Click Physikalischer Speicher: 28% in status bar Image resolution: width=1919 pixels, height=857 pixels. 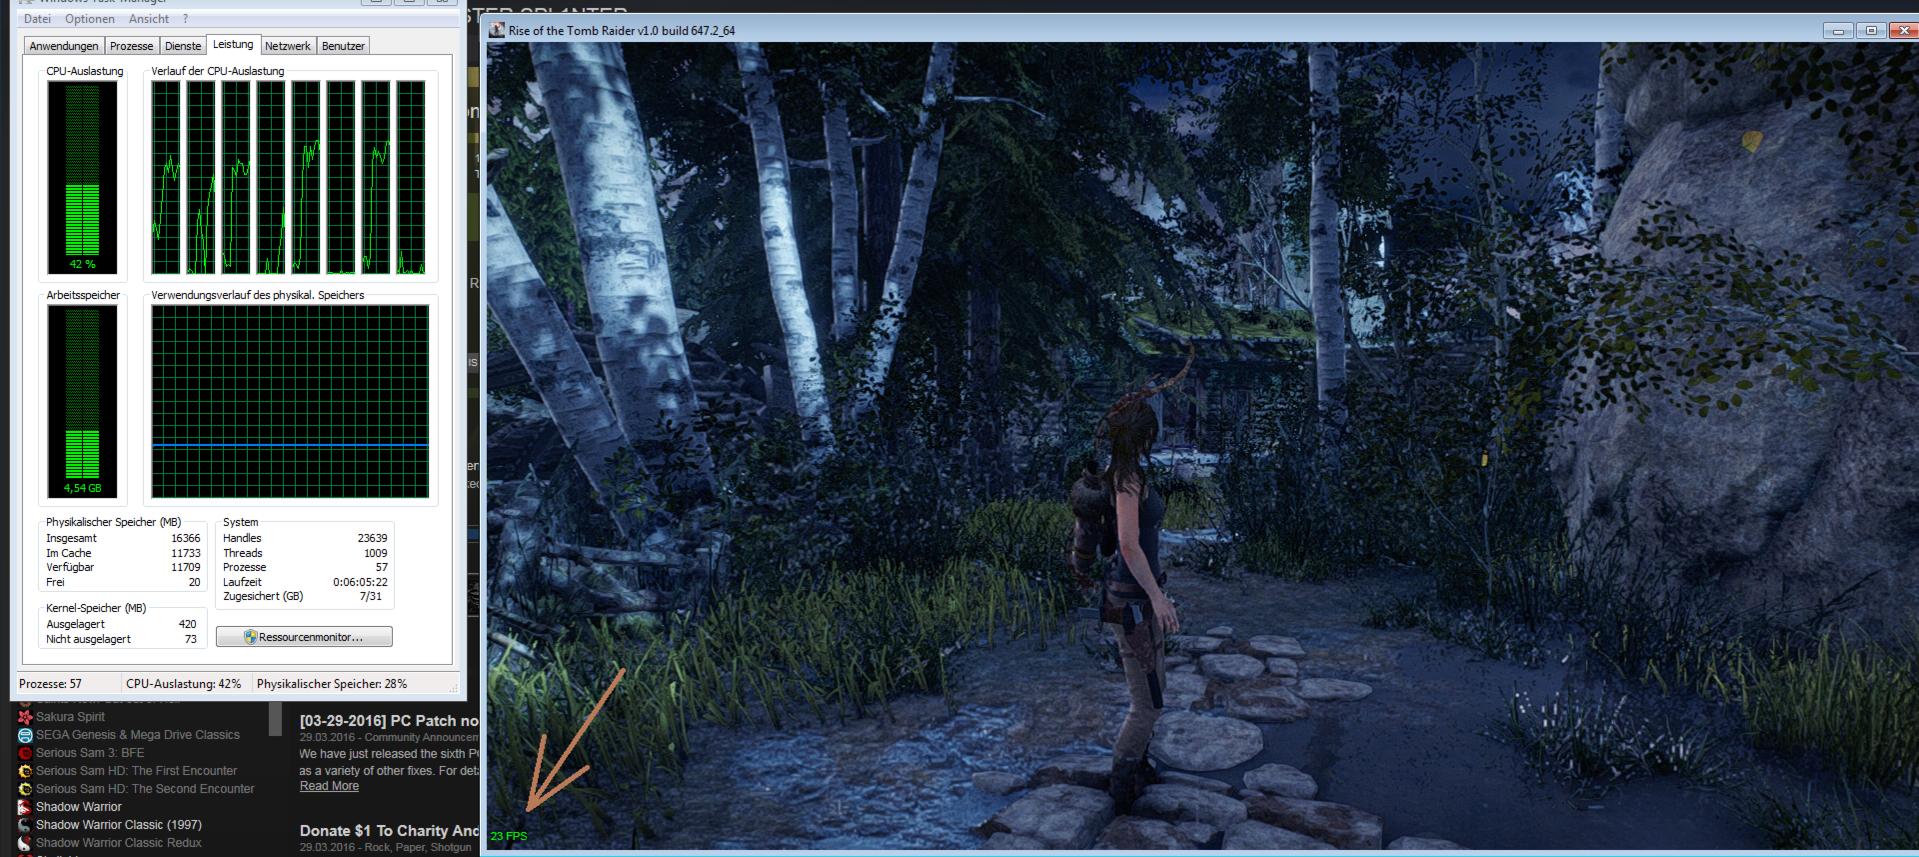[x=332, y=684]
